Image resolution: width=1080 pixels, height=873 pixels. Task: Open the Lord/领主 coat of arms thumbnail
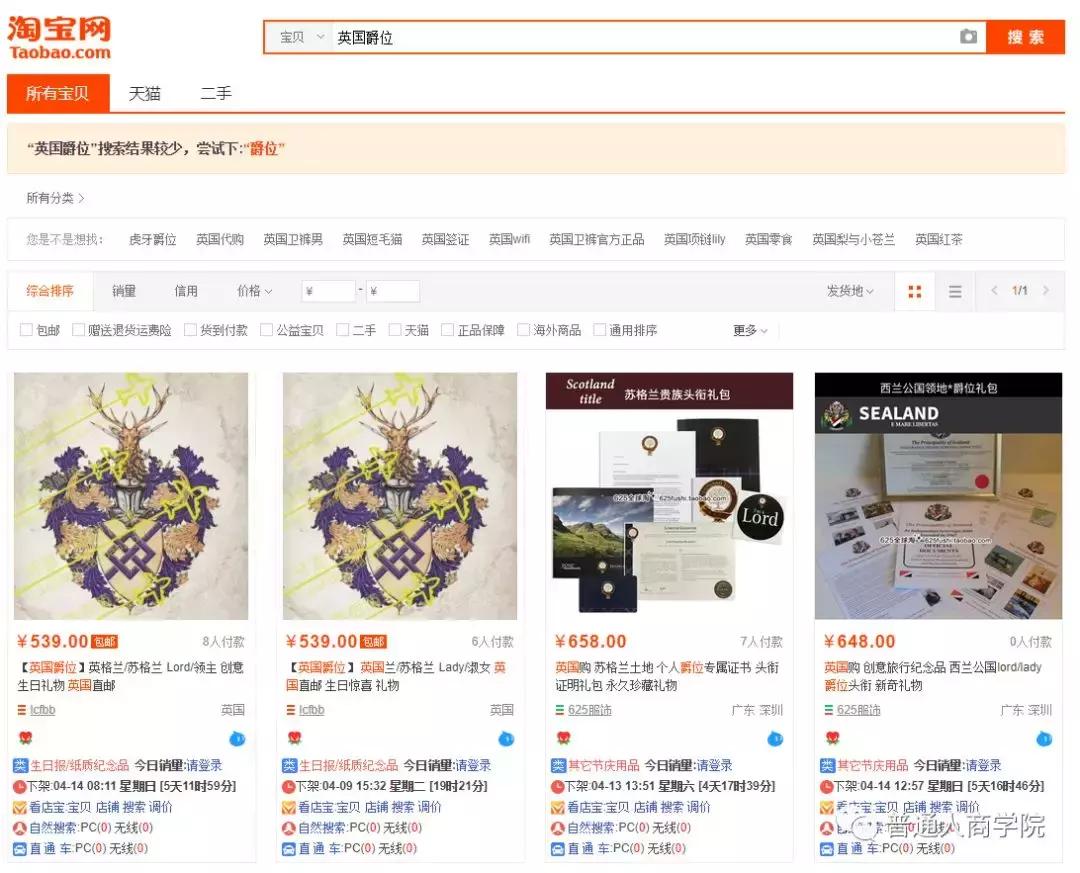coord(131,496)
